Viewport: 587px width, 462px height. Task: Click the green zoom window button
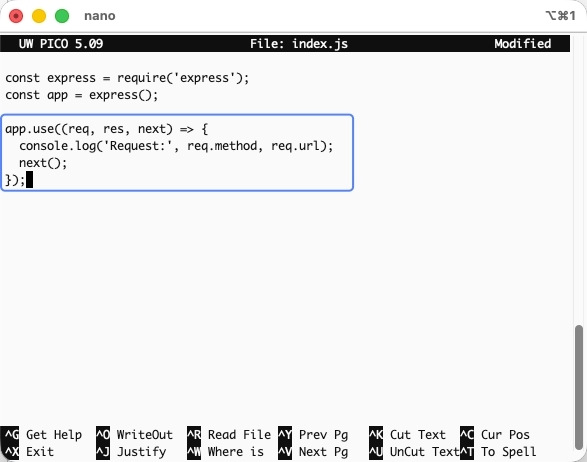62,16
